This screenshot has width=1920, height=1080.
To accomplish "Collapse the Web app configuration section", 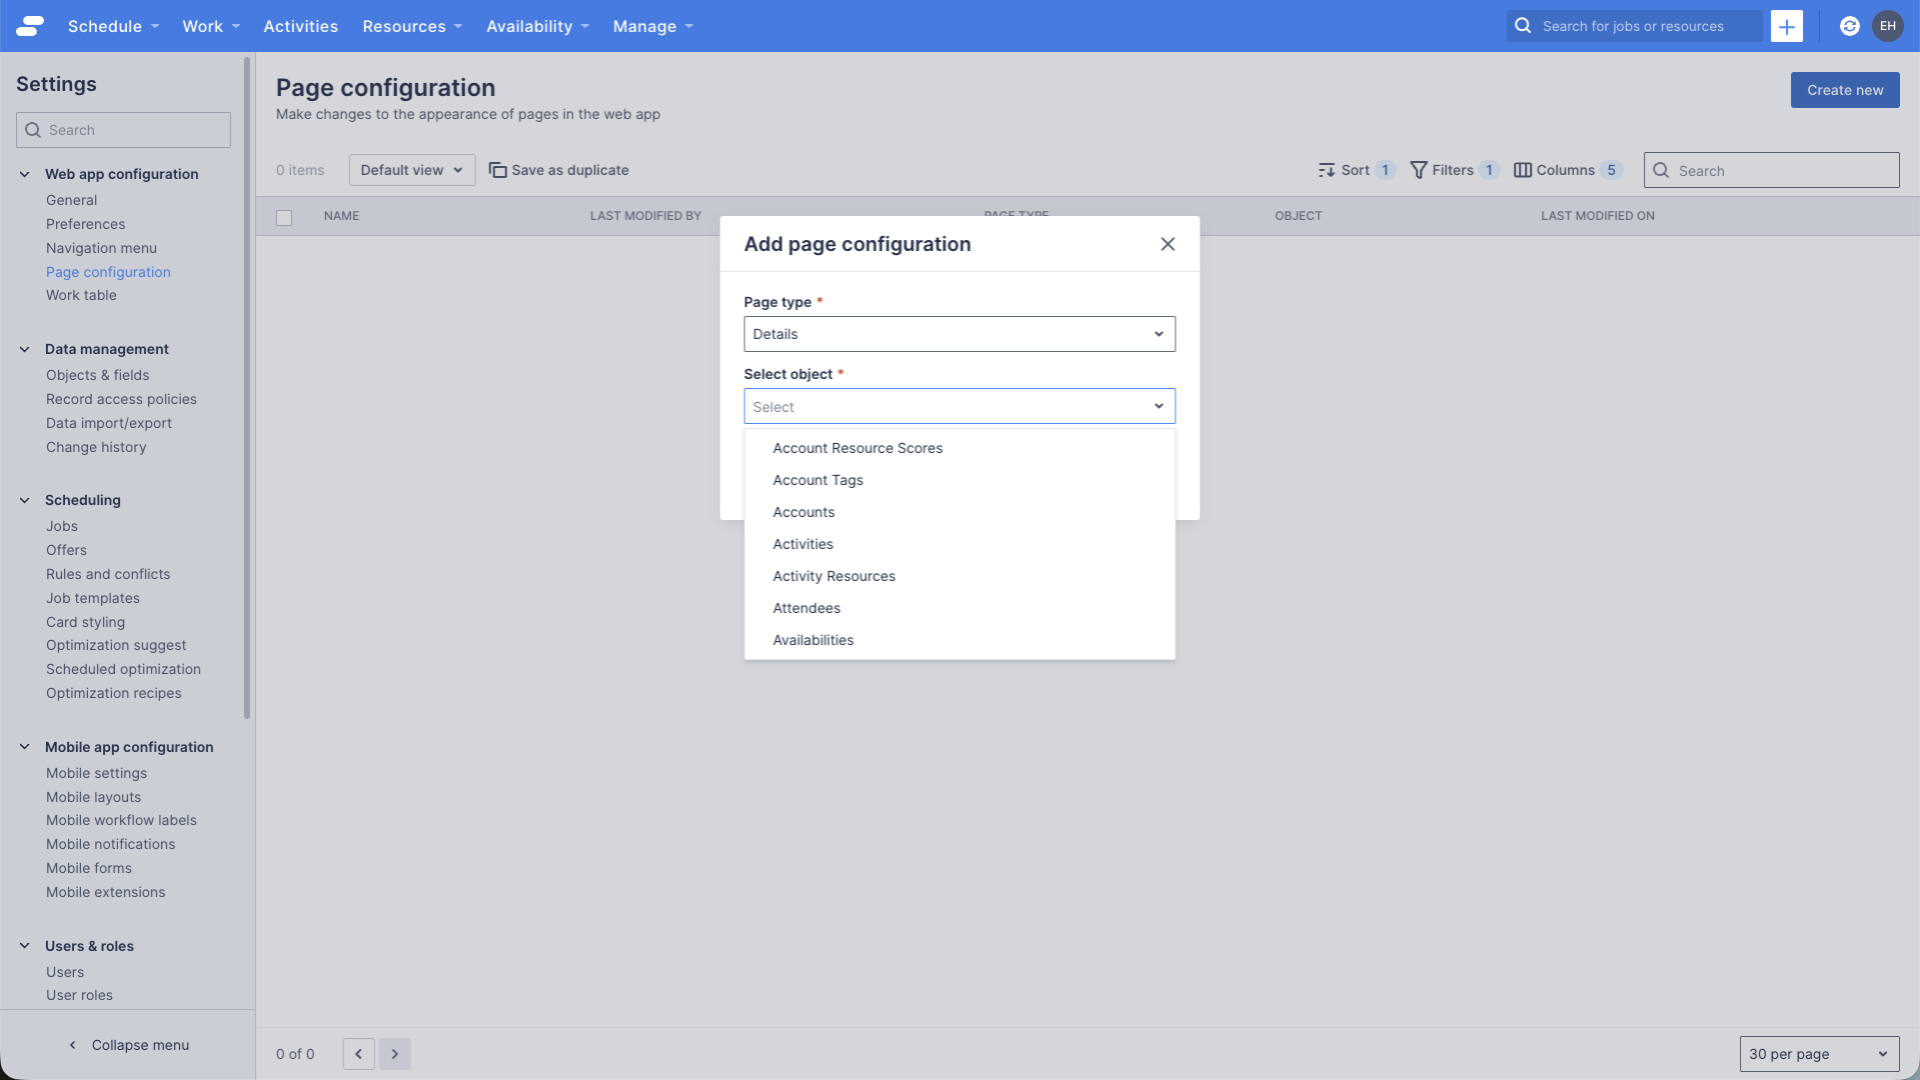I will pos(24,173).
